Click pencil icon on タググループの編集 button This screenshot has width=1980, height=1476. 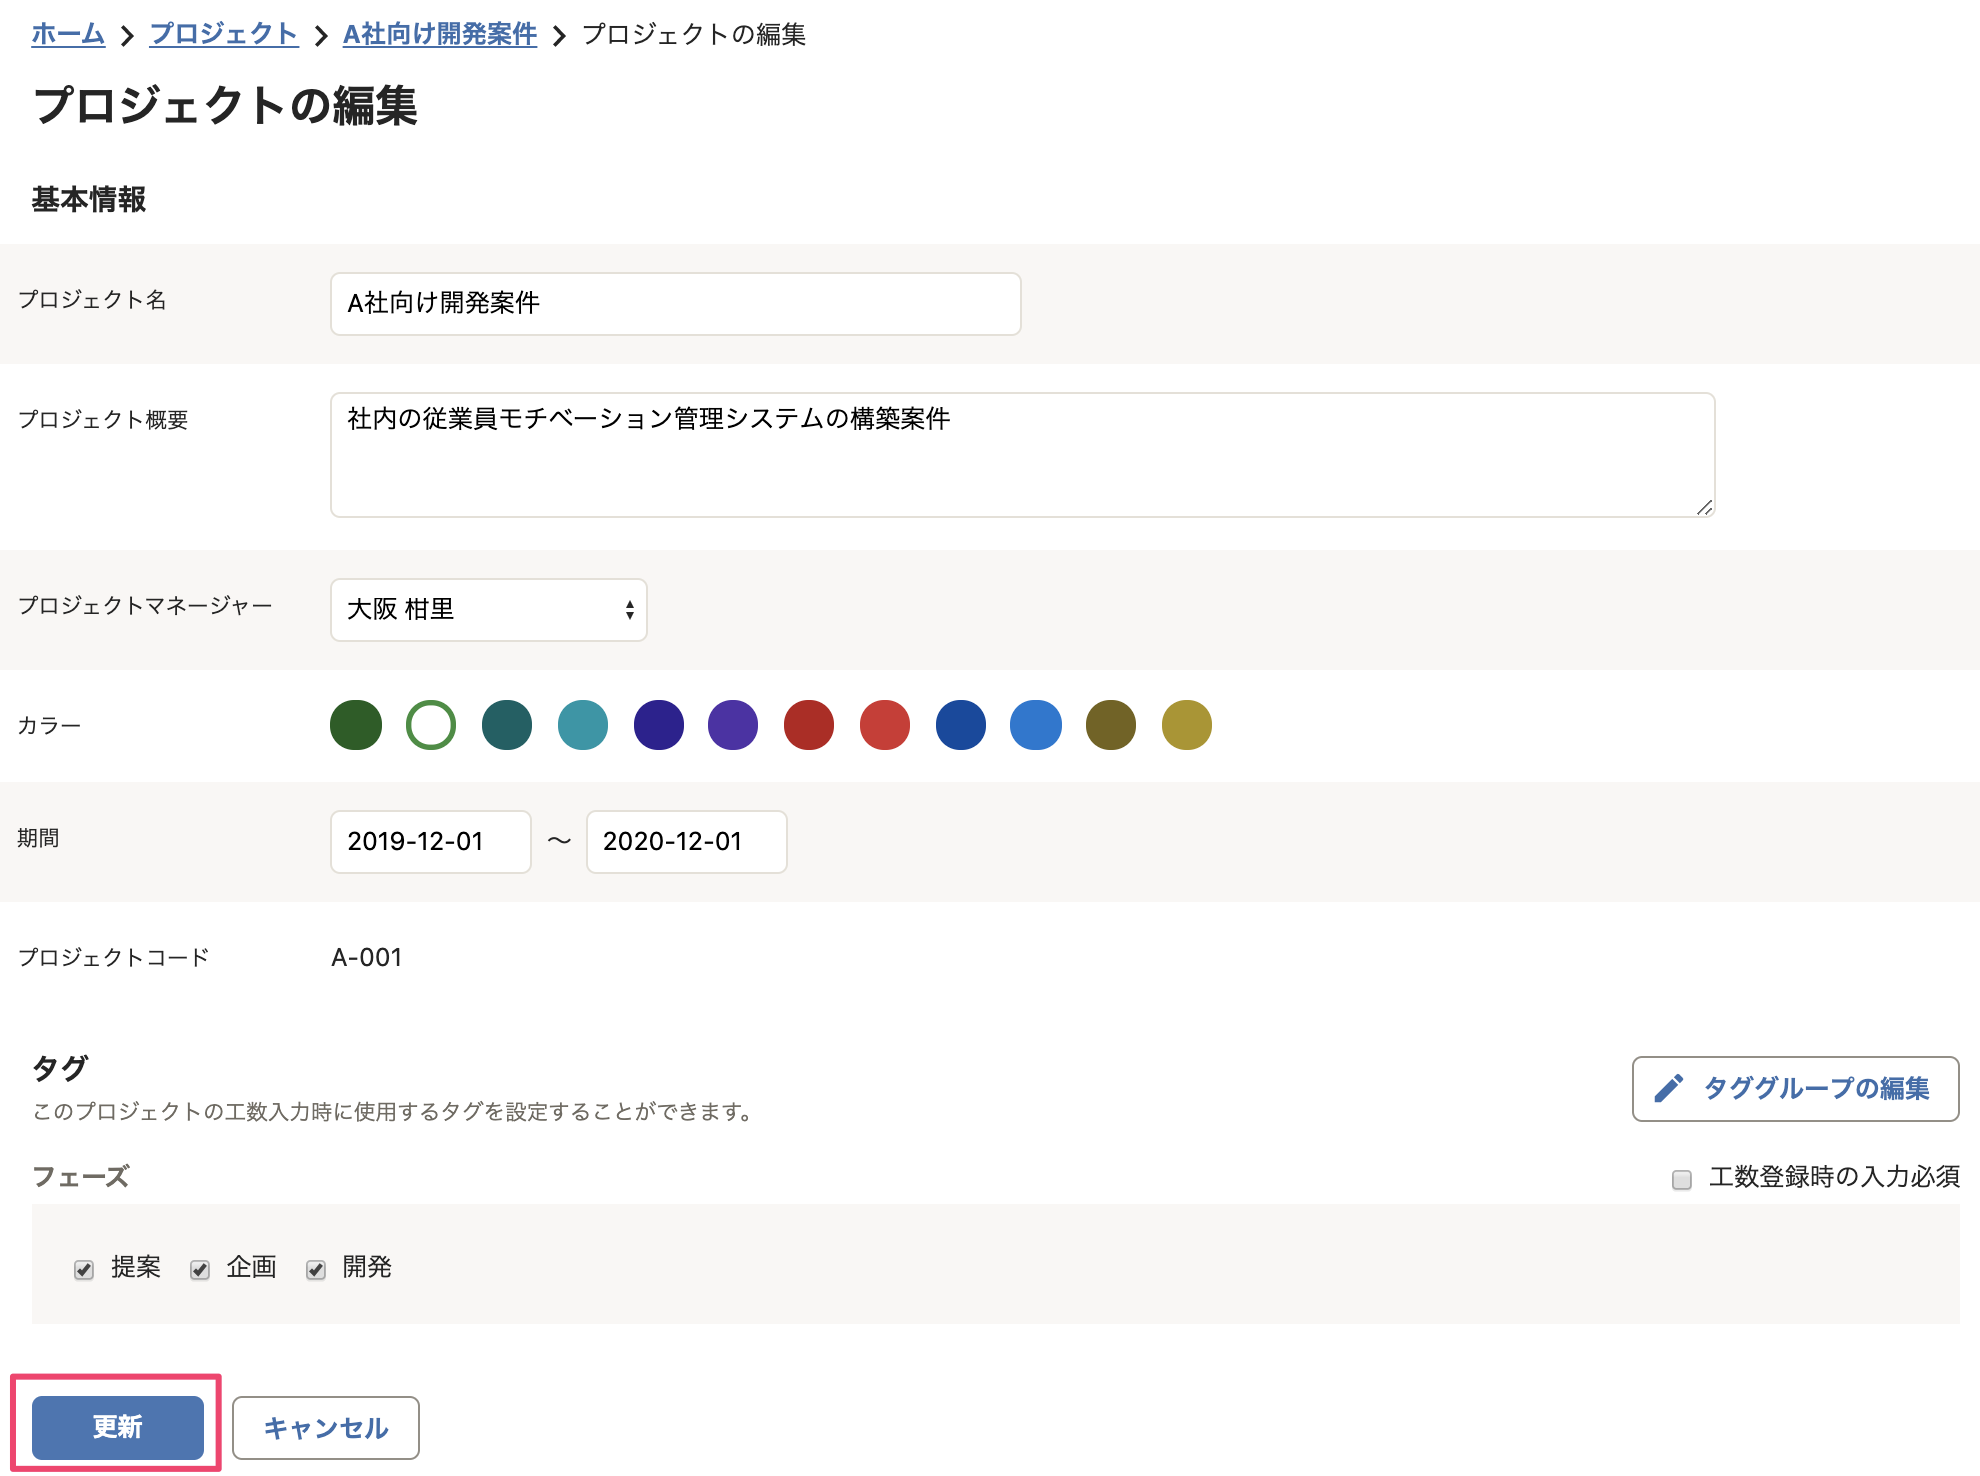point(1668,1088)
